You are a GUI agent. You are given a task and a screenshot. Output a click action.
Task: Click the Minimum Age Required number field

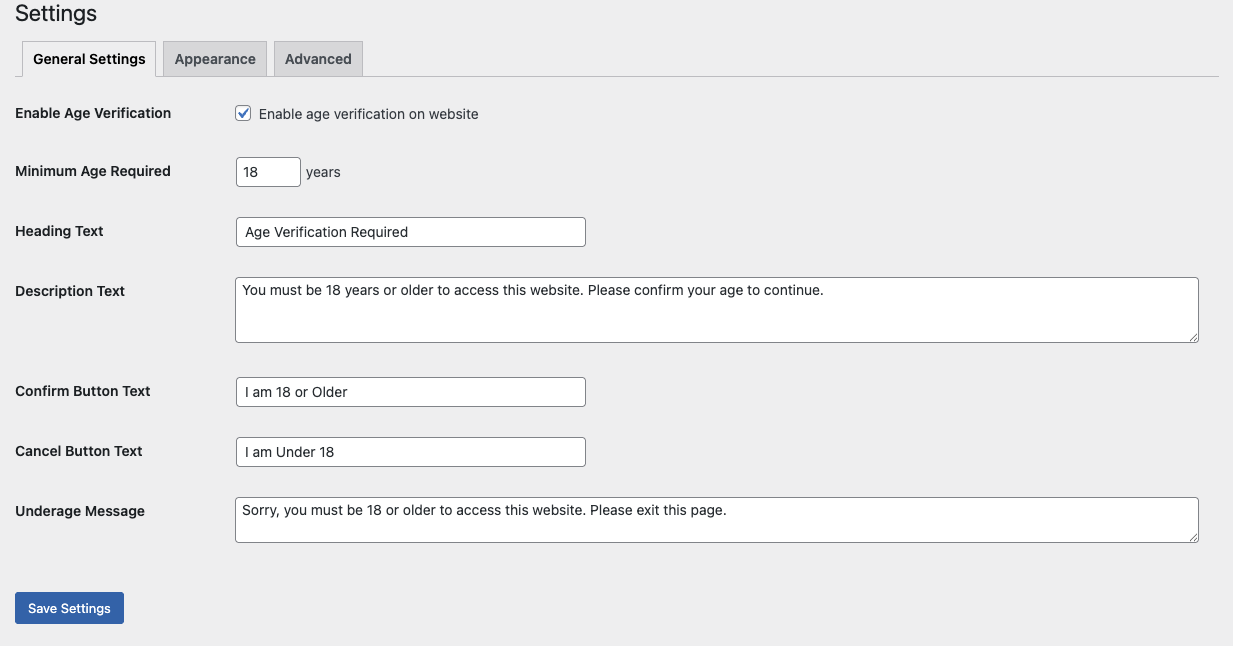(268, 172)
